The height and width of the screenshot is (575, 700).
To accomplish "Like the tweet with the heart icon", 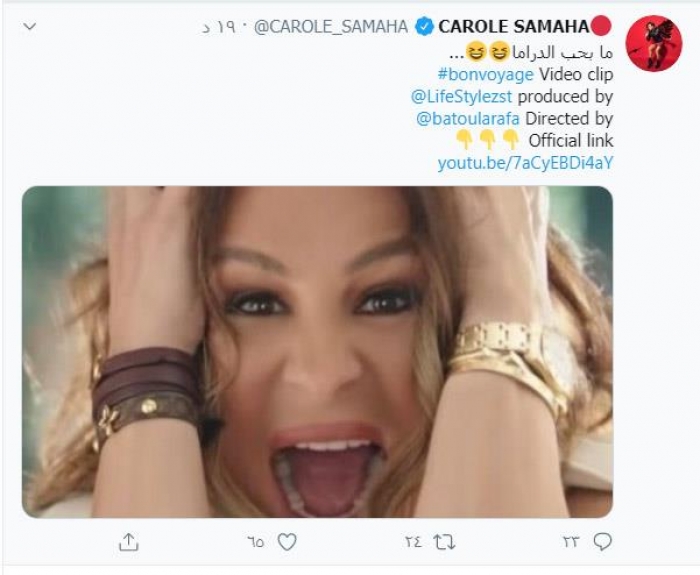I will [287, 542].
